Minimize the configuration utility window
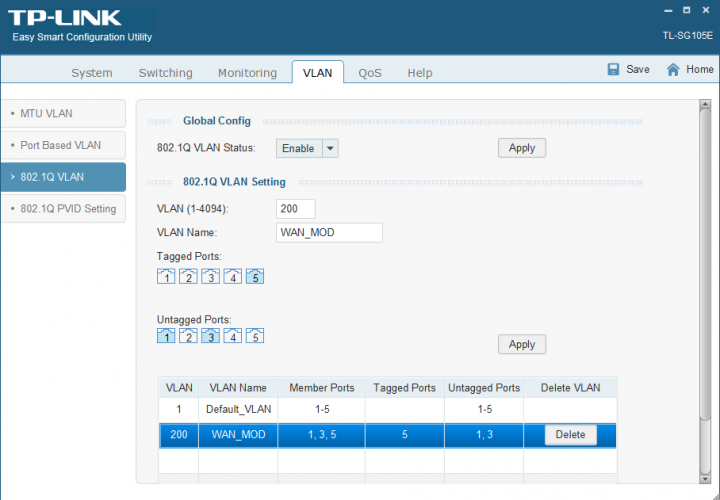This screenshot has height=500, width=720. pyautogui.click(x=669, y=11)
